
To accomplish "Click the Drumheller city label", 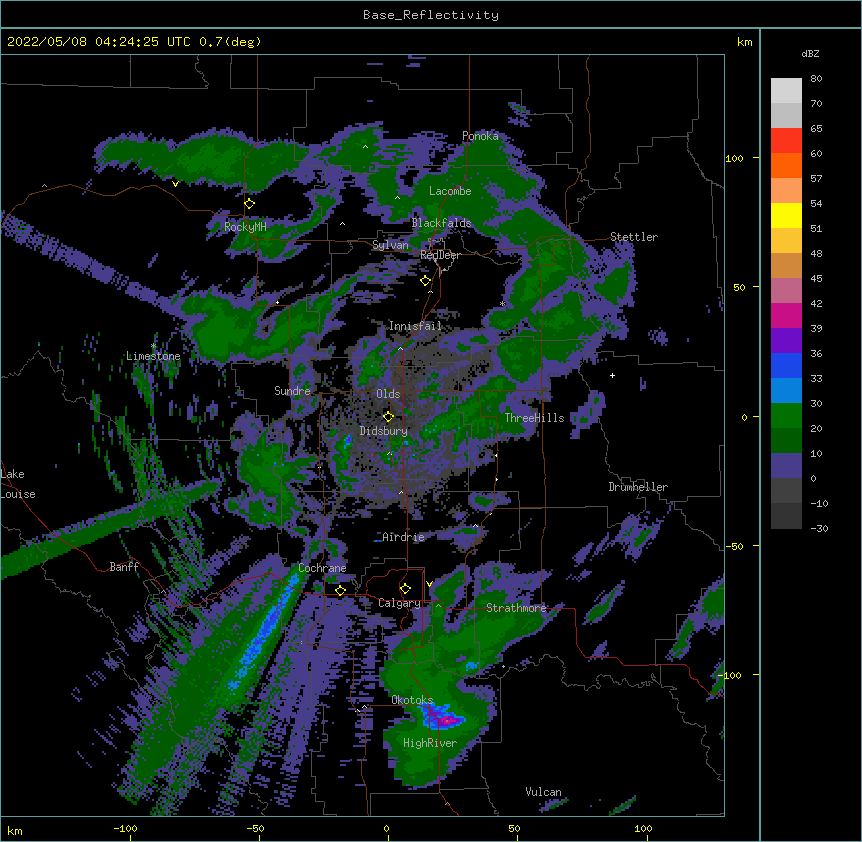I will click(x=638, y=487).
